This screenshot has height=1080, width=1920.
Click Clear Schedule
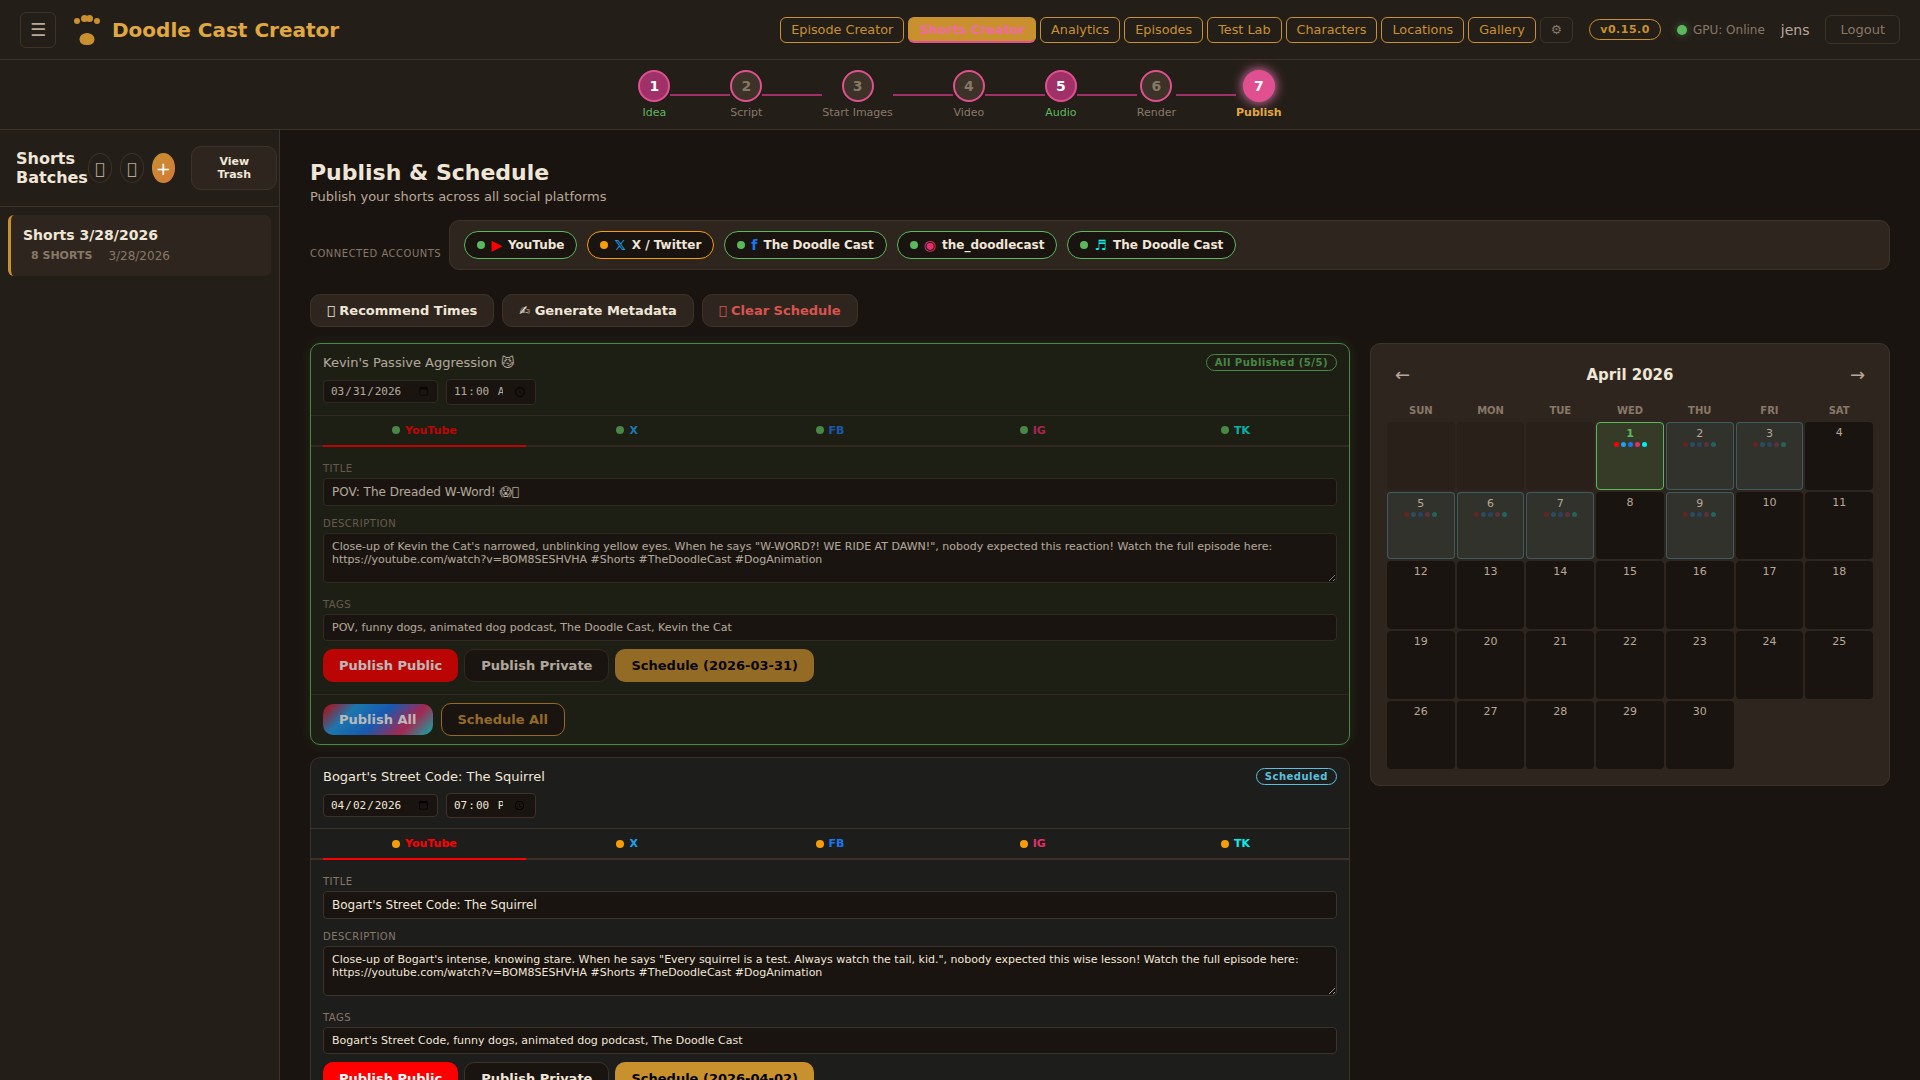[x=780, y=310]
